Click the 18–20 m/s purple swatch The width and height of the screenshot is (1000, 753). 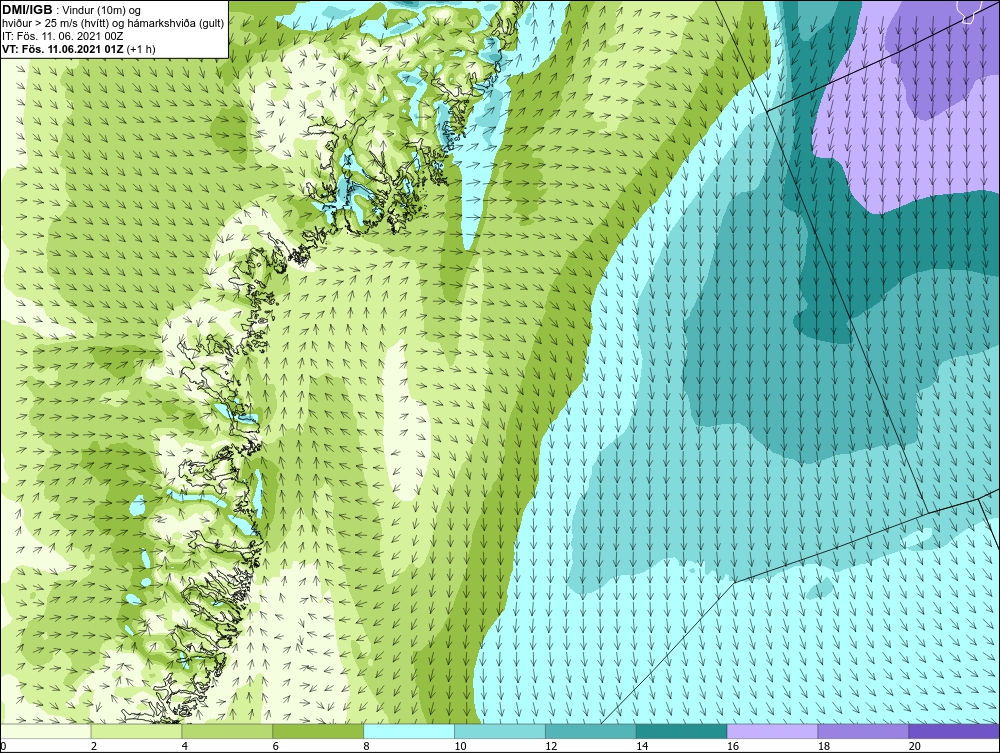coord(864,731)
